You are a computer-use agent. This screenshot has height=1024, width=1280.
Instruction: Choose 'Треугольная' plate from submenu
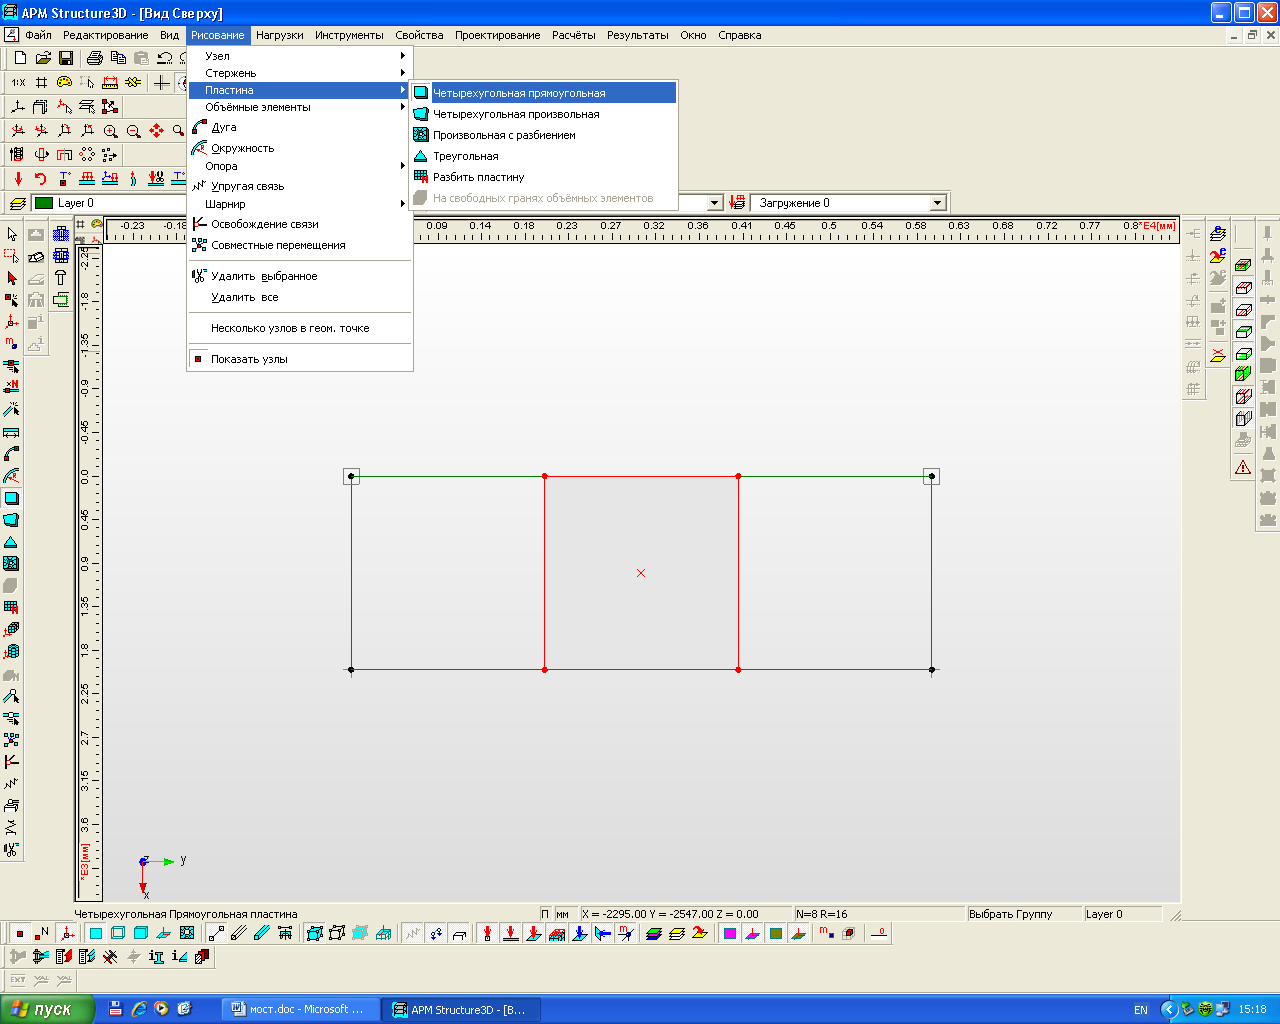click(465, 156)
